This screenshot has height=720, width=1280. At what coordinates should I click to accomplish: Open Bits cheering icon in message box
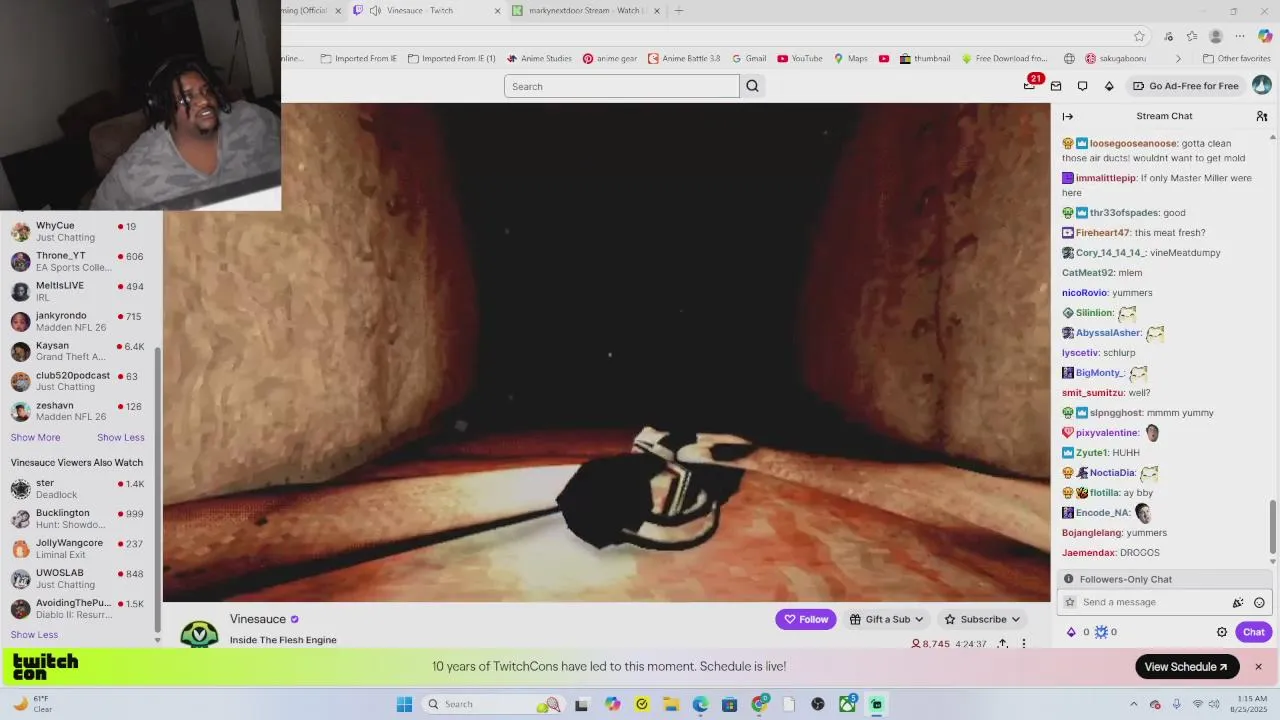pyautogui.click(x=1238, y=602)
